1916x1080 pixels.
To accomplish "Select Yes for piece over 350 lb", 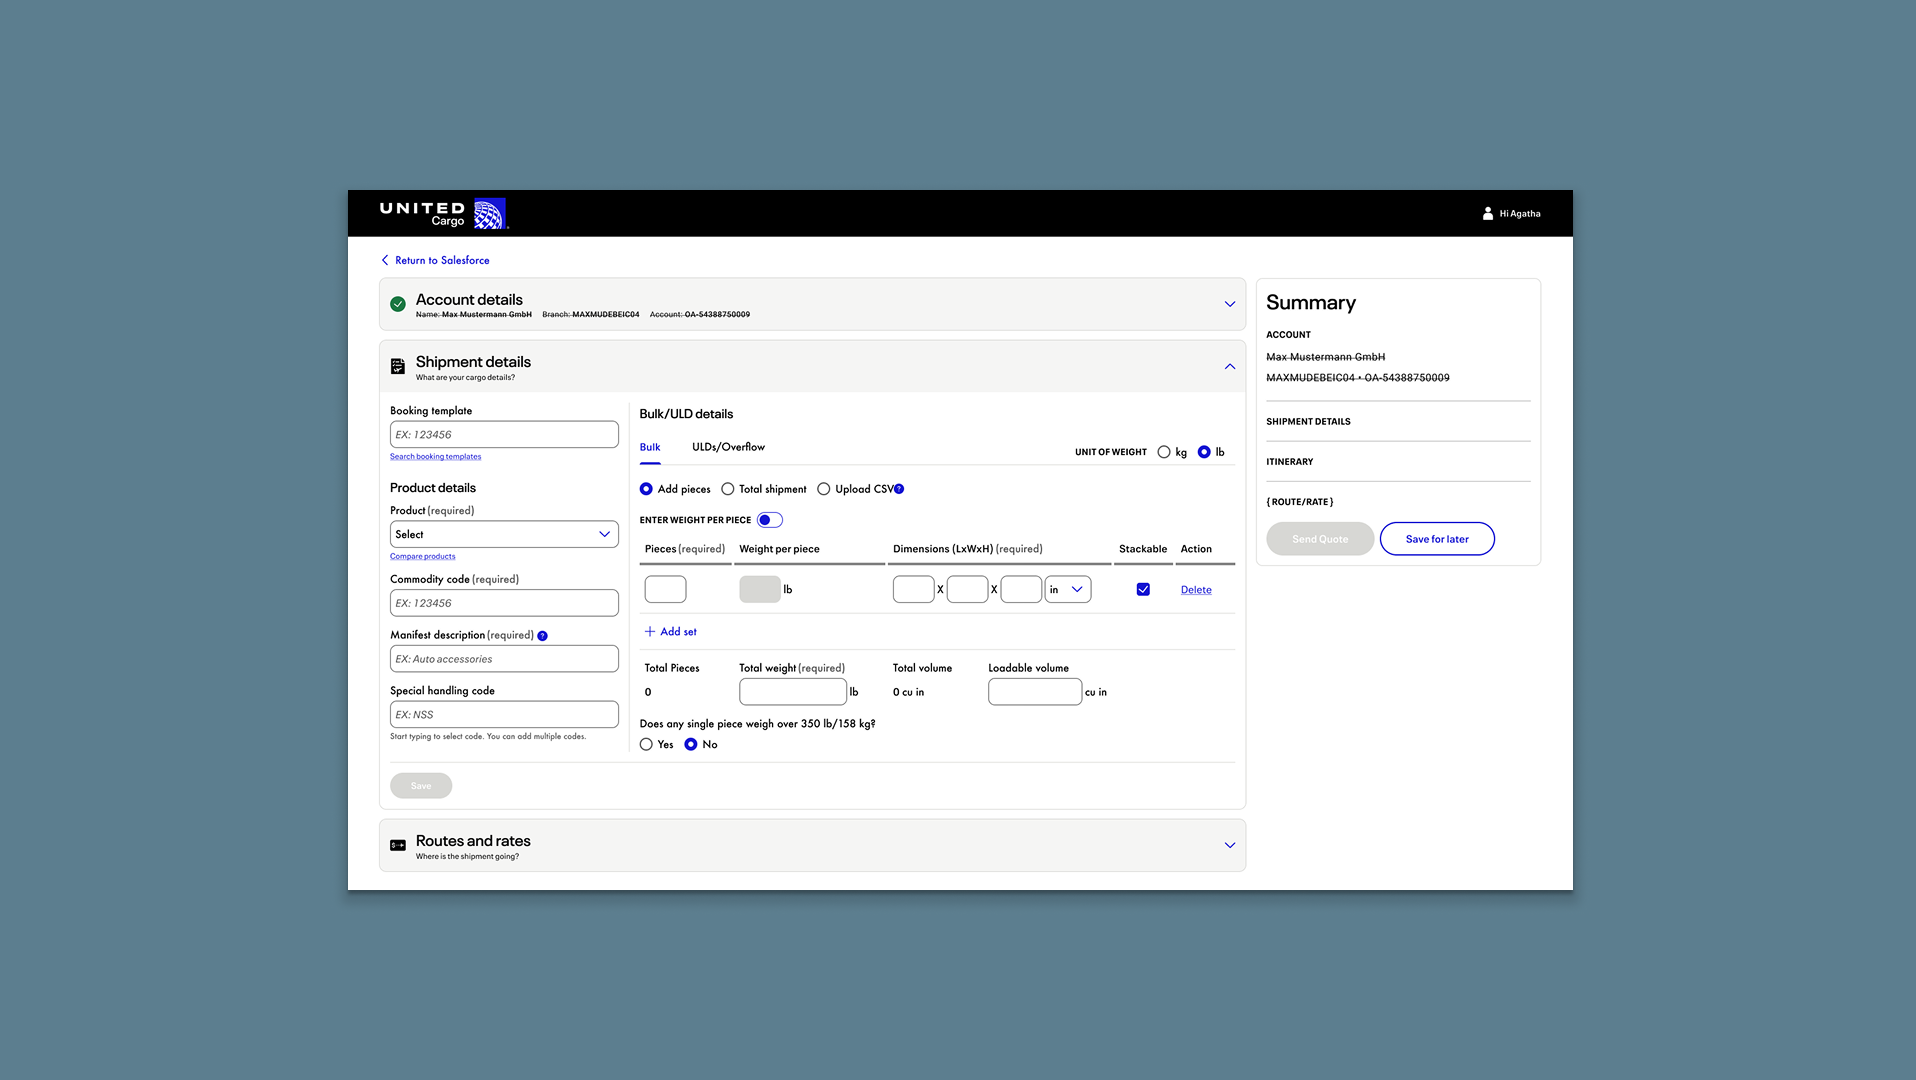I will pos(646,745).
